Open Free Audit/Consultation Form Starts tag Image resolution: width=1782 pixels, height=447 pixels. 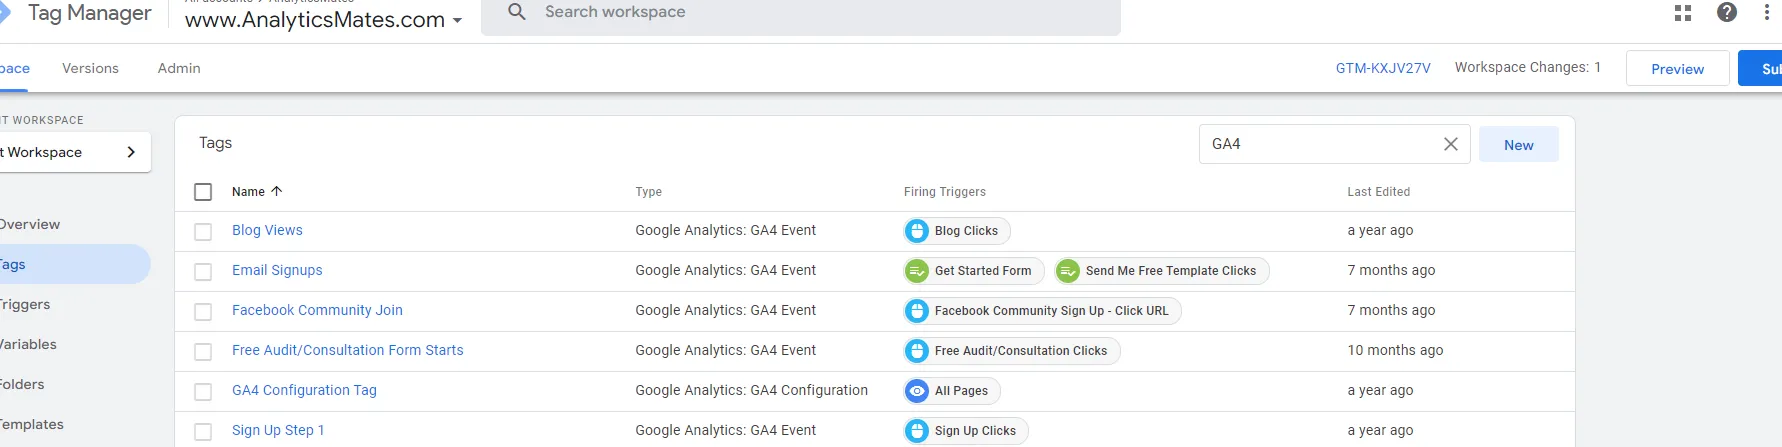coord(348,350)
